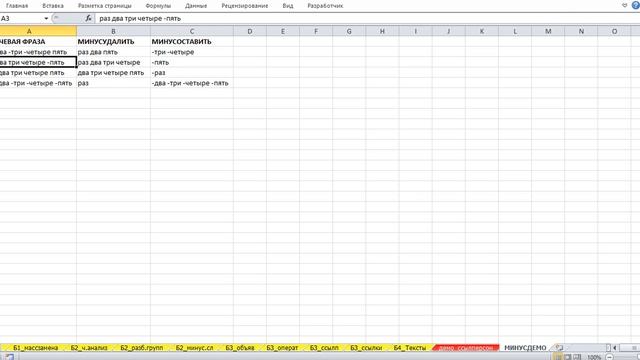Select column B header

pos(113,31)
